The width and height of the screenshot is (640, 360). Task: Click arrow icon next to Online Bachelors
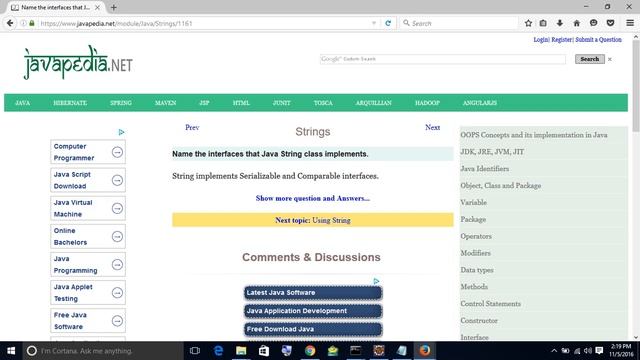117,237
